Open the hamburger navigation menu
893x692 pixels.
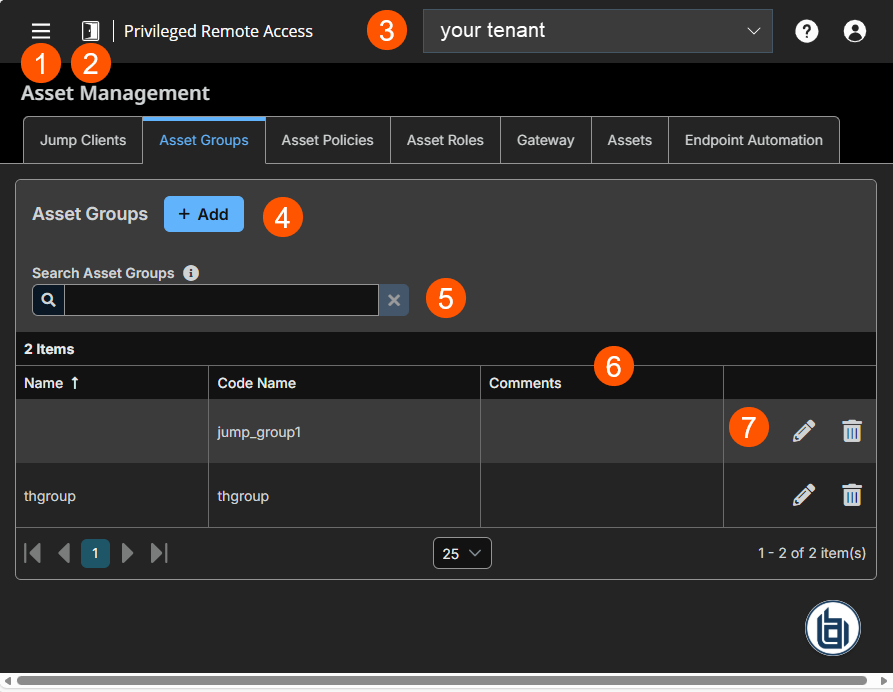(40, 31)
